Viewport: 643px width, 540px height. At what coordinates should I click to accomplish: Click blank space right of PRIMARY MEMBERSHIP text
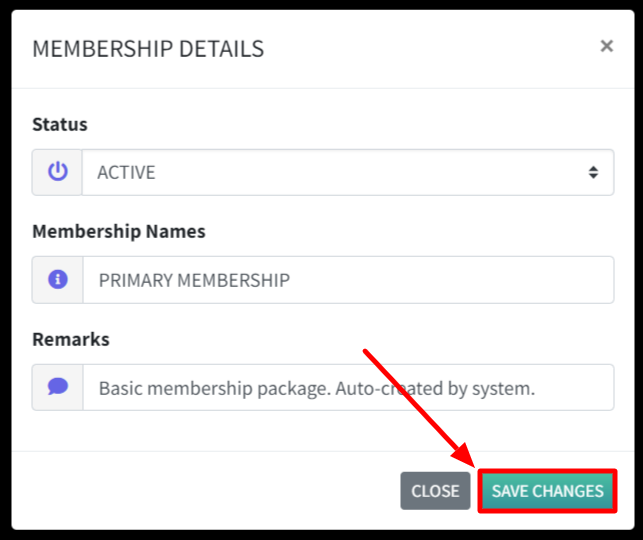(450, 280)
